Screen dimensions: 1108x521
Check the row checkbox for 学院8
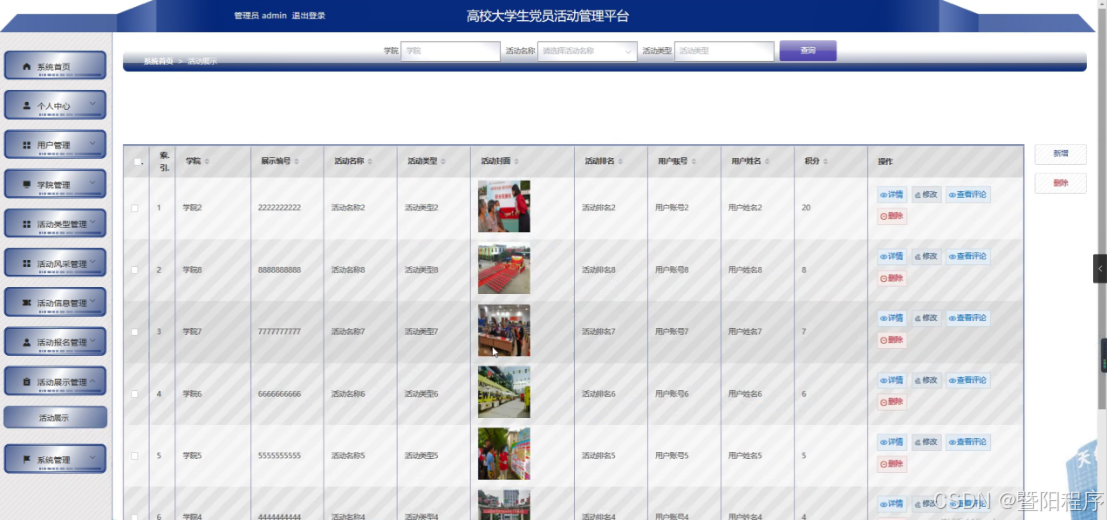[135, 270]
